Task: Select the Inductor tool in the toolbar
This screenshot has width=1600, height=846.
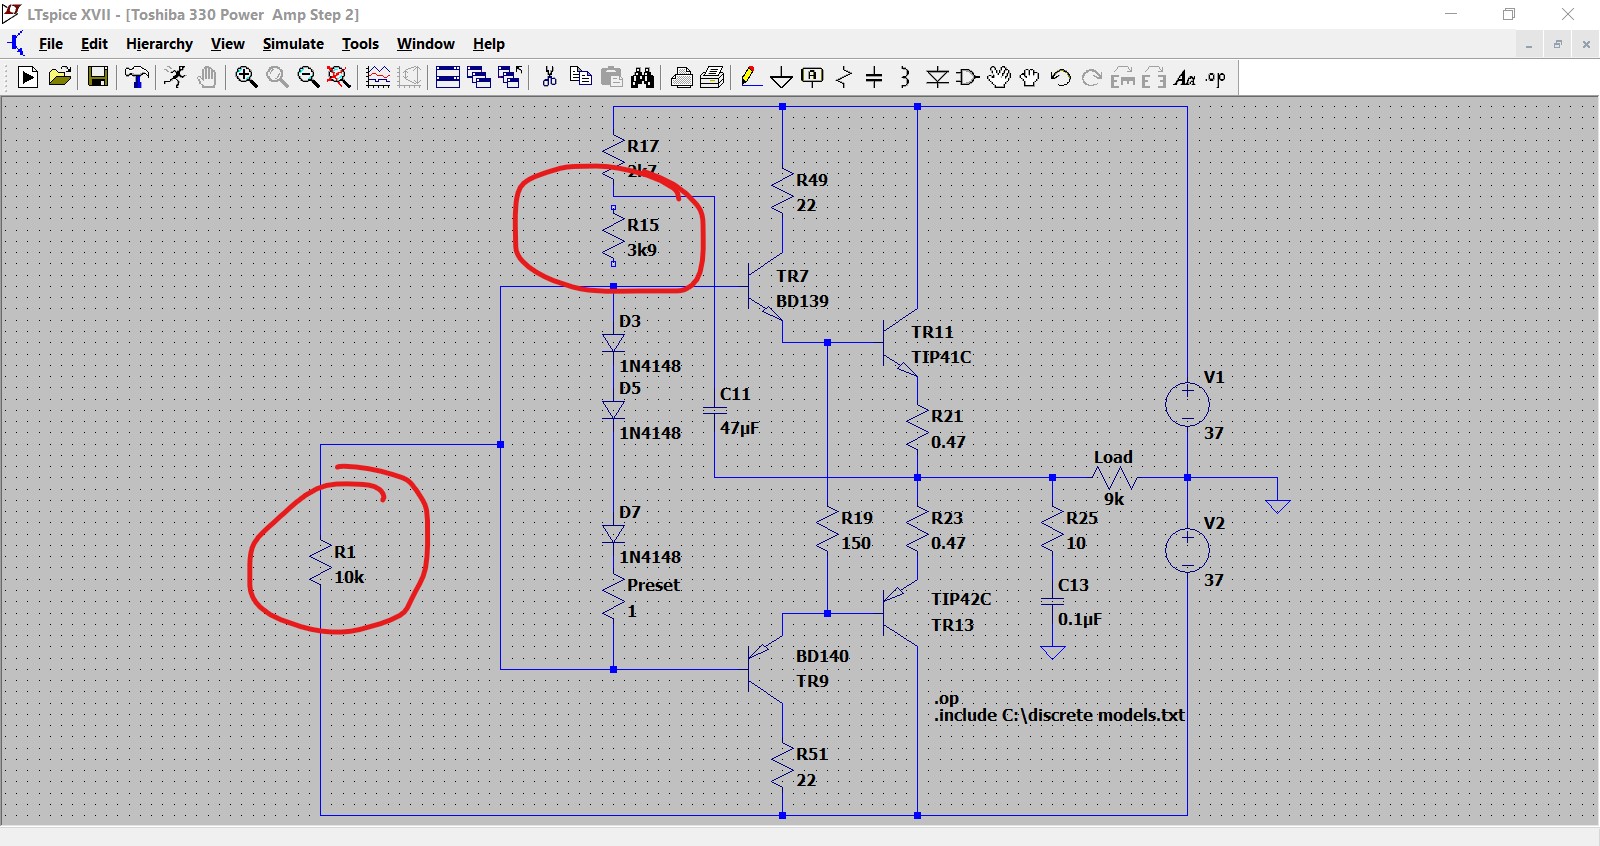Action: [x=905, y=77]
